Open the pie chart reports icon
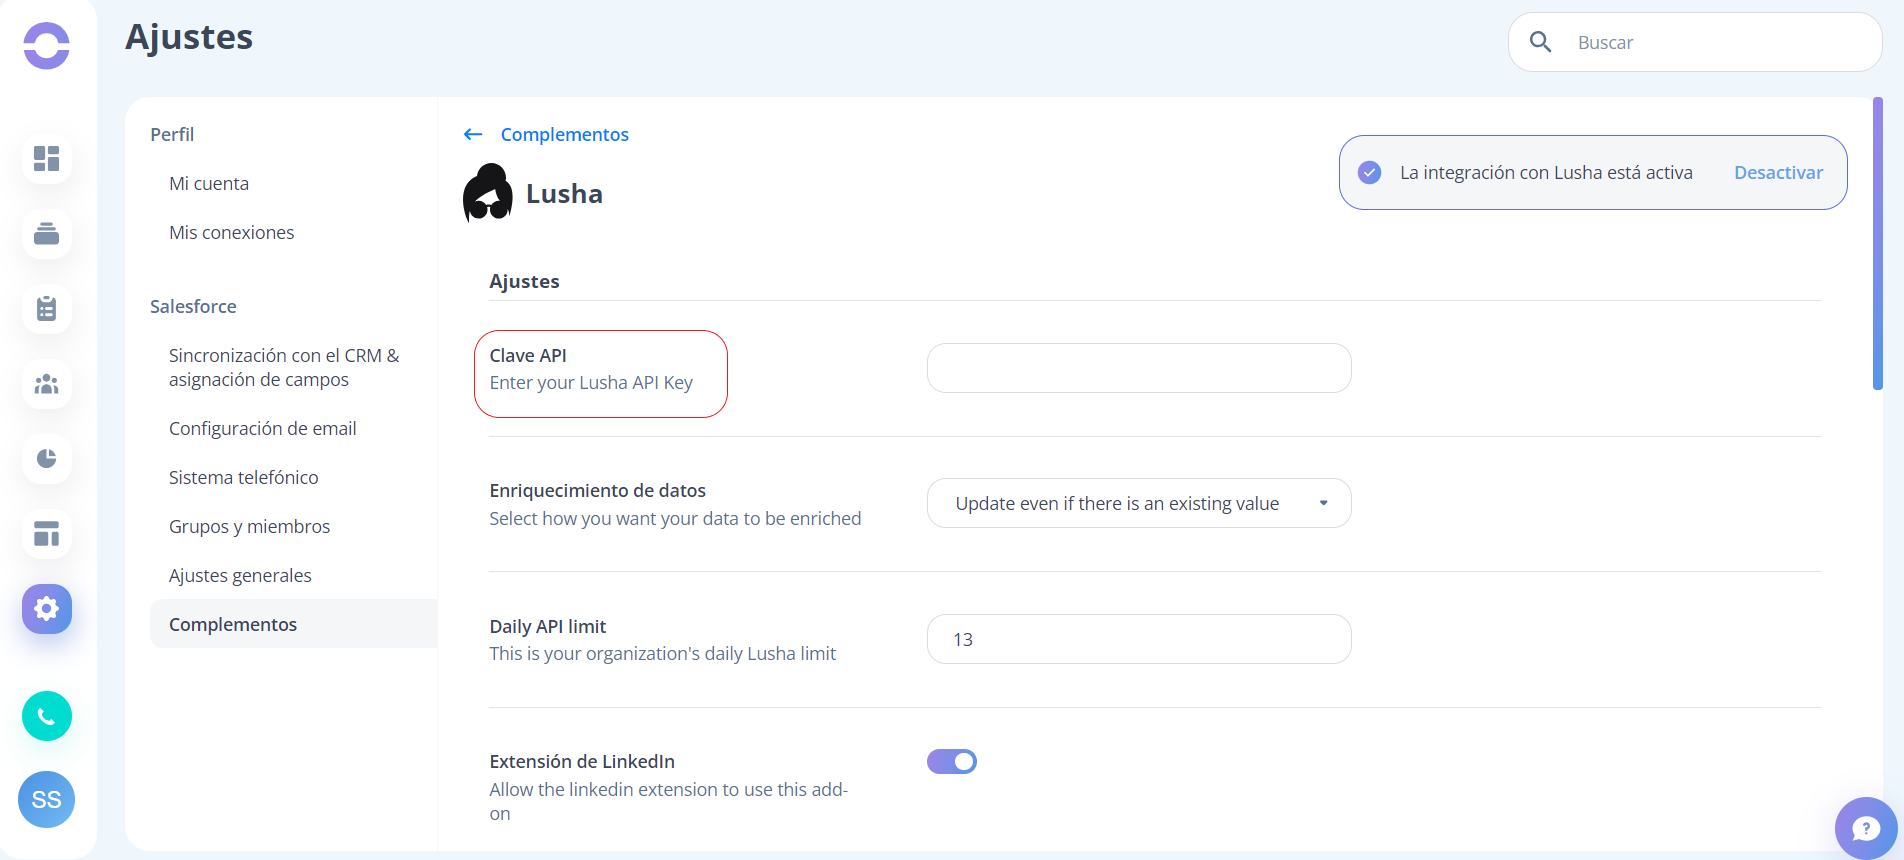The image size is (1904, 860). click(47, 459)
